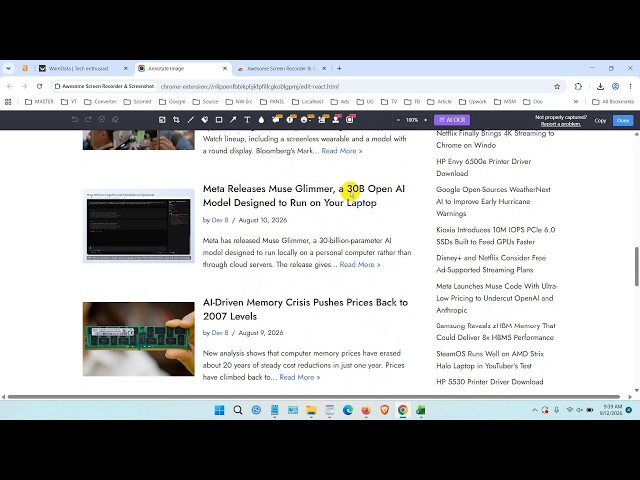Open the AI-Driven Memory Crisis headline
The image size is (640, 480).
305,309
